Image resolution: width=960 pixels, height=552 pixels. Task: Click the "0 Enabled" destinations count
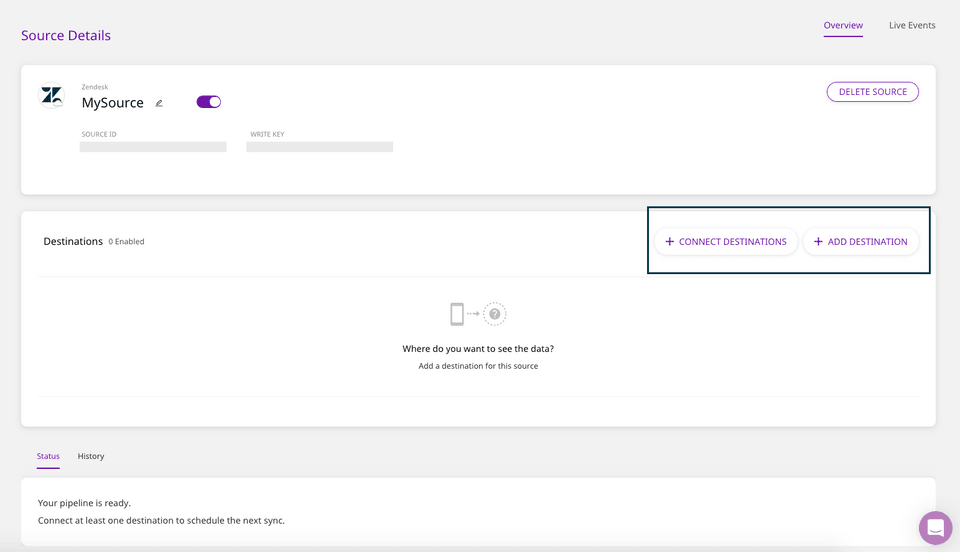coord(126,242)
